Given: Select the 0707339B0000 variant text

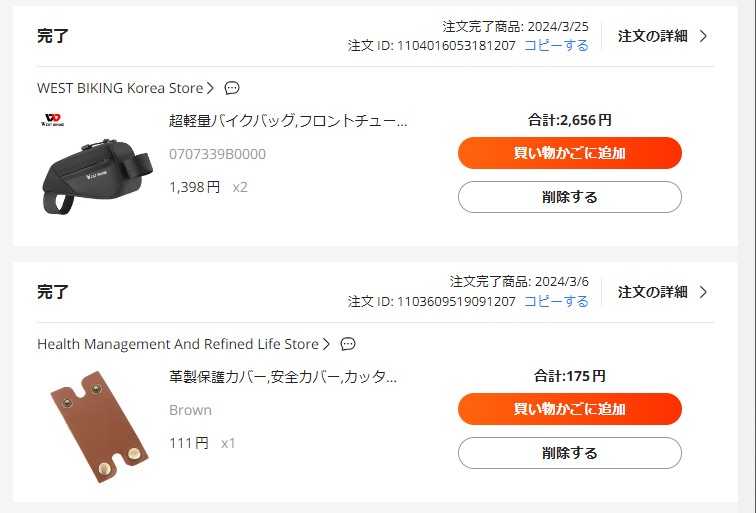Looking at the screenshot, I should click(217, 154).
